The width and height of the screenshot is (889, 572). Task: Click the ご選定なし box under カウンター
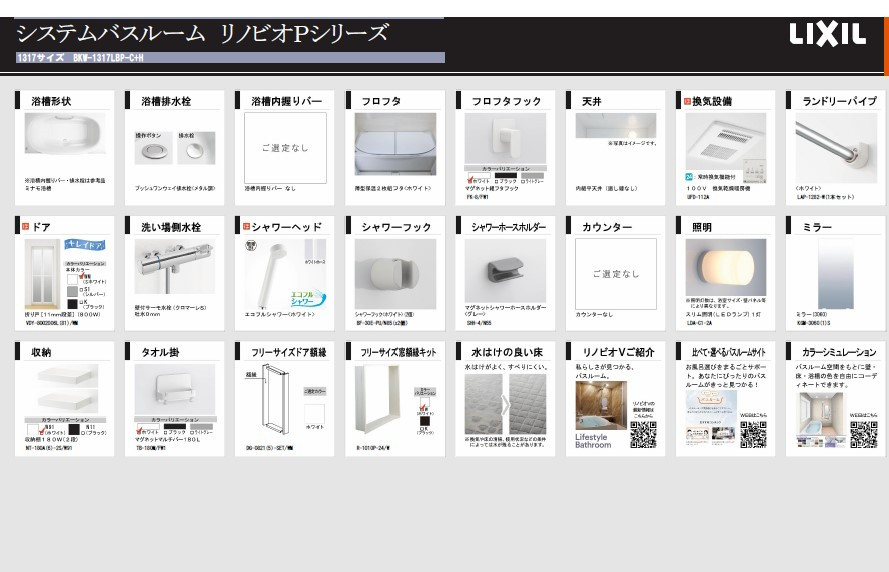[x=616, y=273]
